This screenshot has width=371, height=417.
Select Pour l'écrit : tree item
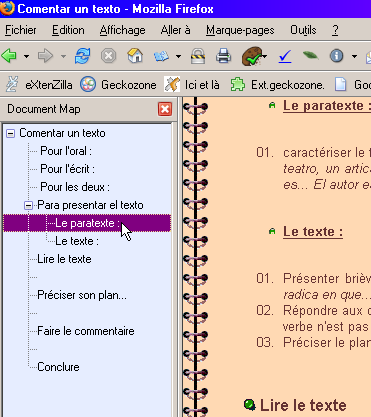coord(68,169)
